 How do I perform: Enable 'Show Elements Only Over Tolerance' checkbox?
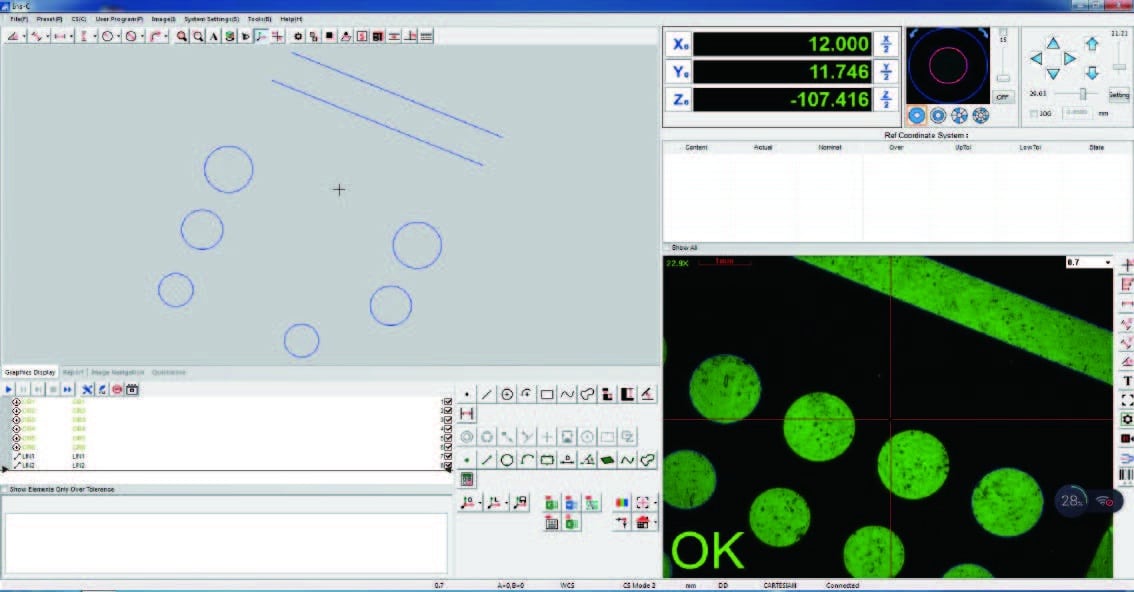pyautogui.click(x=5, y=490)
